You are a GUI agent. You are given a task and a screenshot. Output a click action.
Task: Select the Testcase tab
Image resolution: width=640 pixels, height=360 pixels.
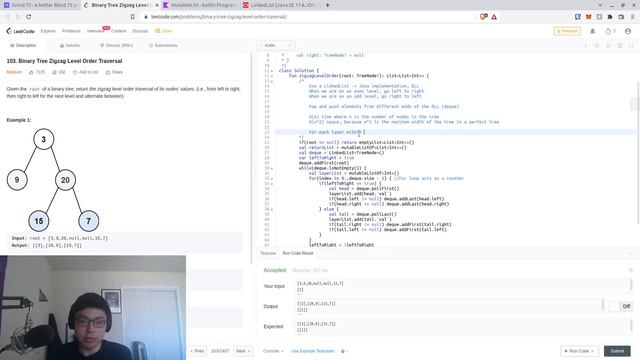pos(268,253)
